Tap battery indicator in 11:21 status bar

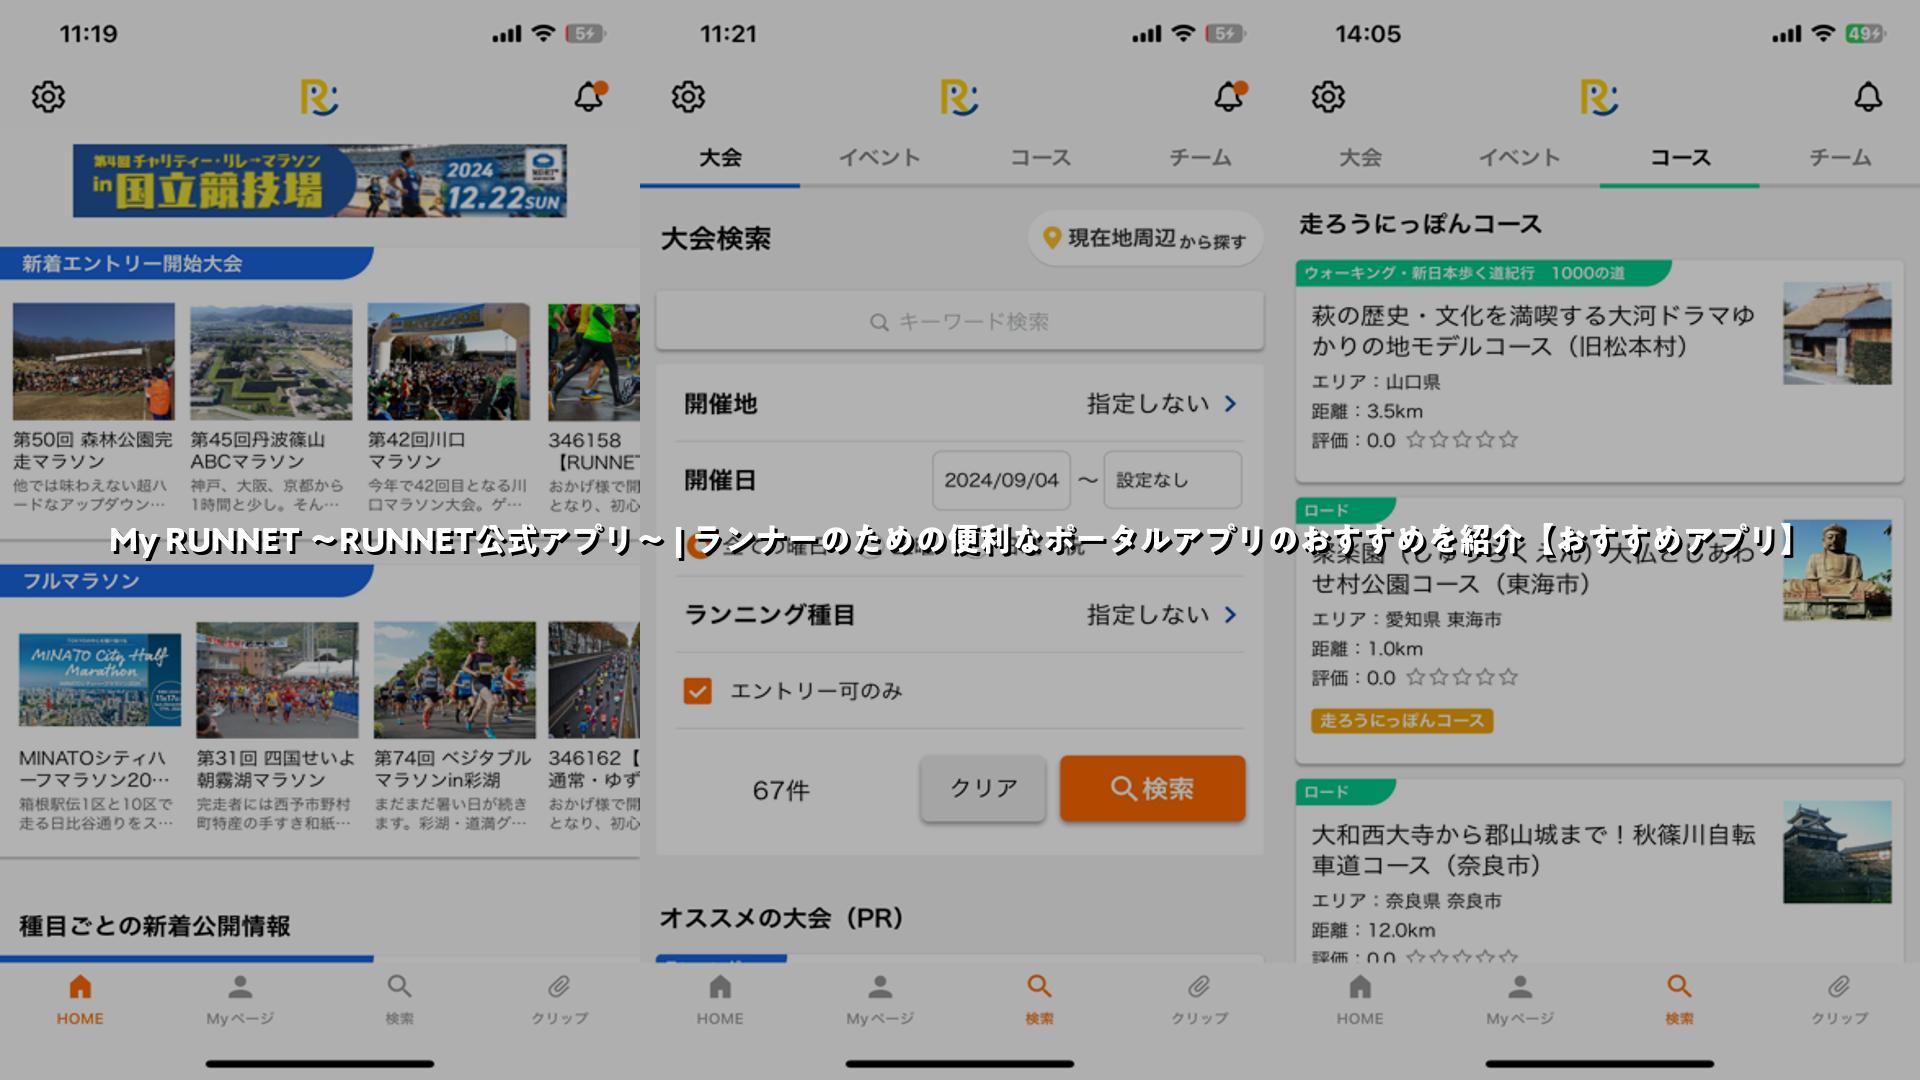point(1226,34)
